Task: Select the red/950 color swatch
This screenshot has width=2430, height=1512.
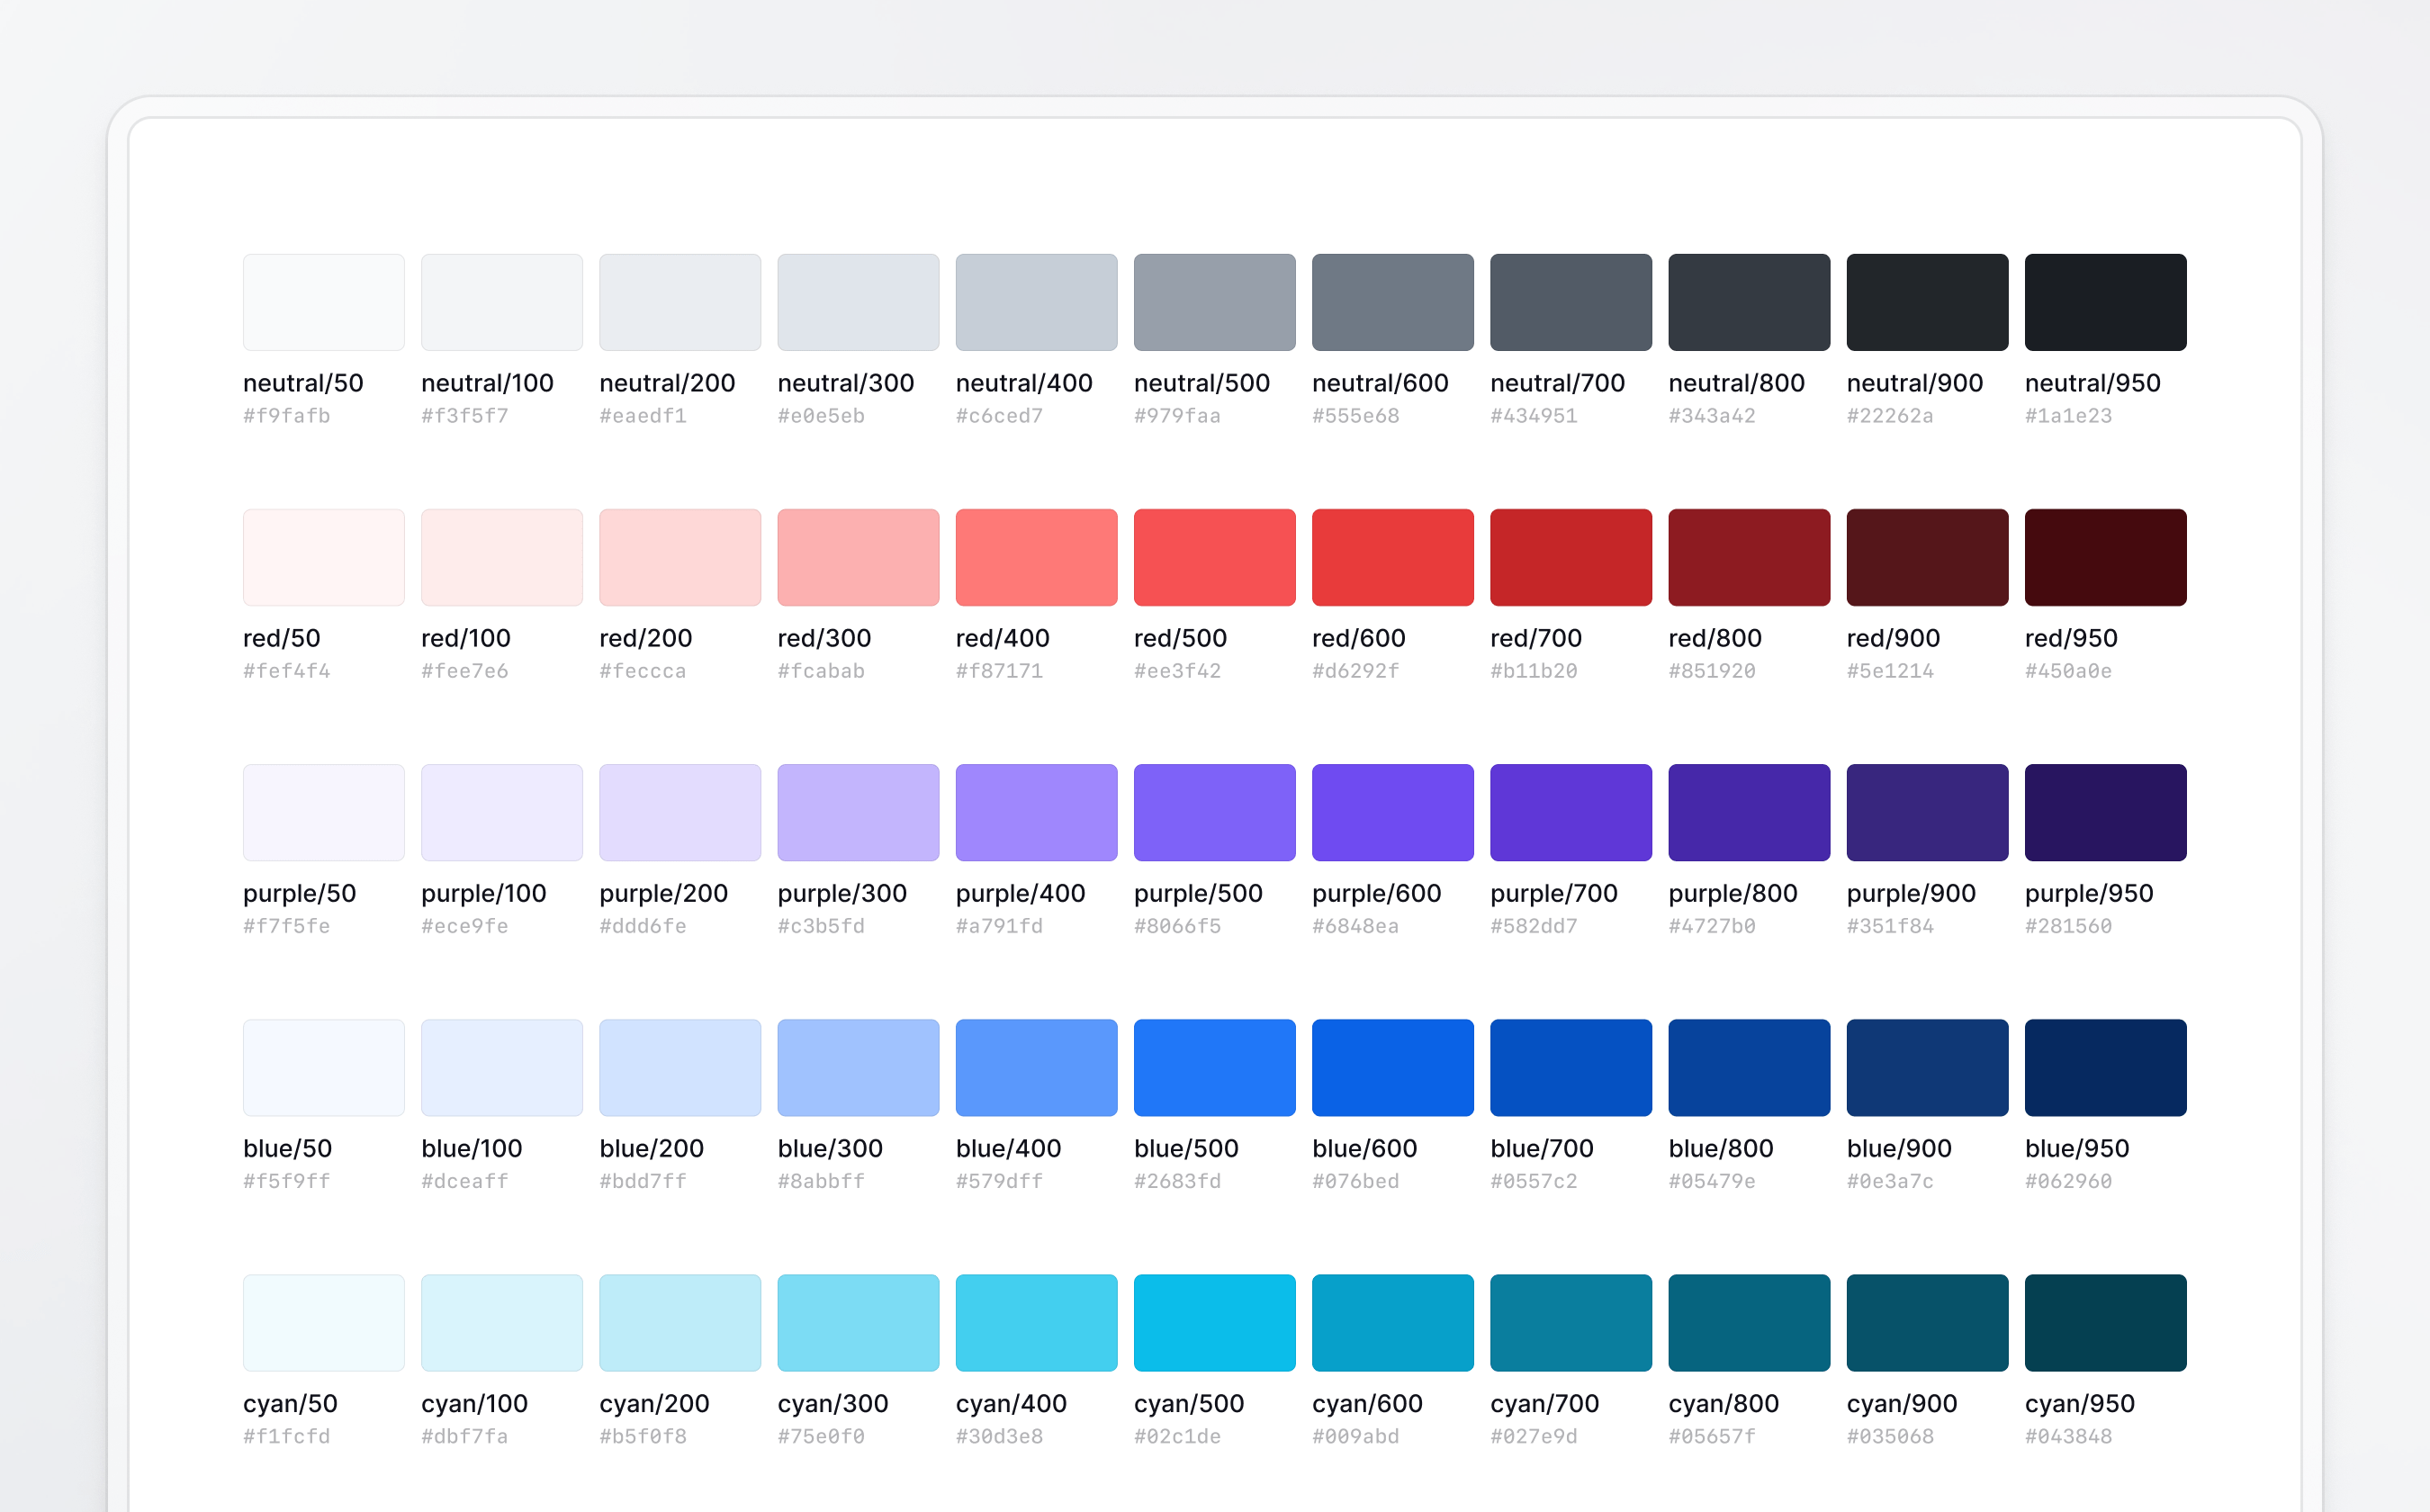Action: click(x=2105, y=557)
